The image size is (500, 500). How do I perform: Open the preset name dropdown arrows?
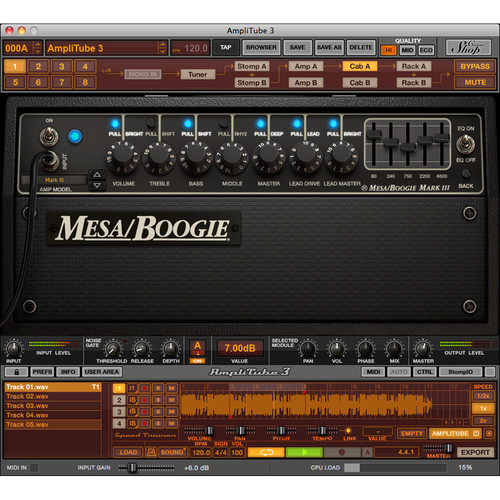(x=162, y=48)
